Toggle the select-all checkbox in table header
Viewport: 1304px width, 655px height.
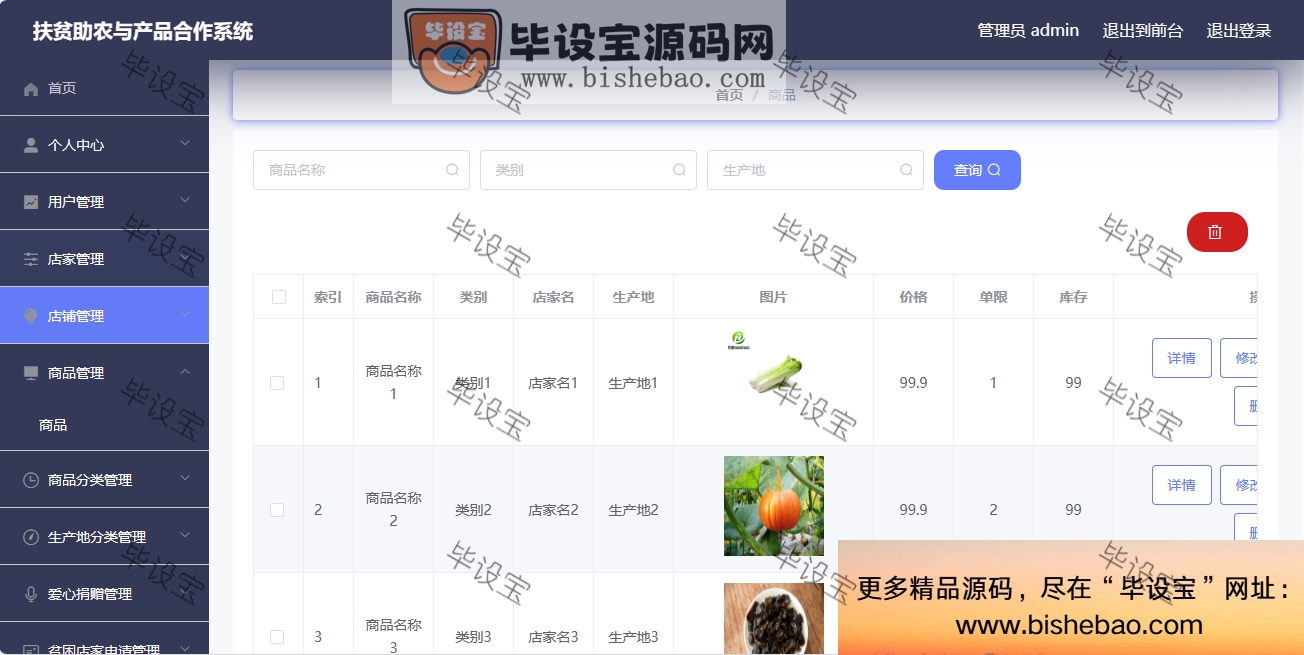278,297
